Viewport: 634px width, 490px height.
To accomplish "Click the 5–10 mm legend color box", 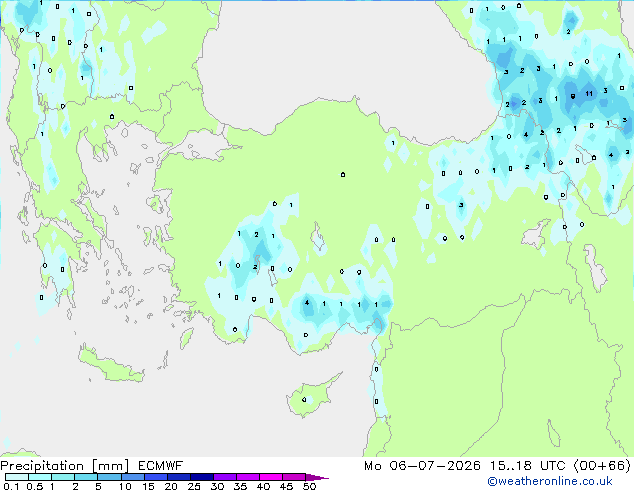I will pyautogui.click(x=109, y=477).
